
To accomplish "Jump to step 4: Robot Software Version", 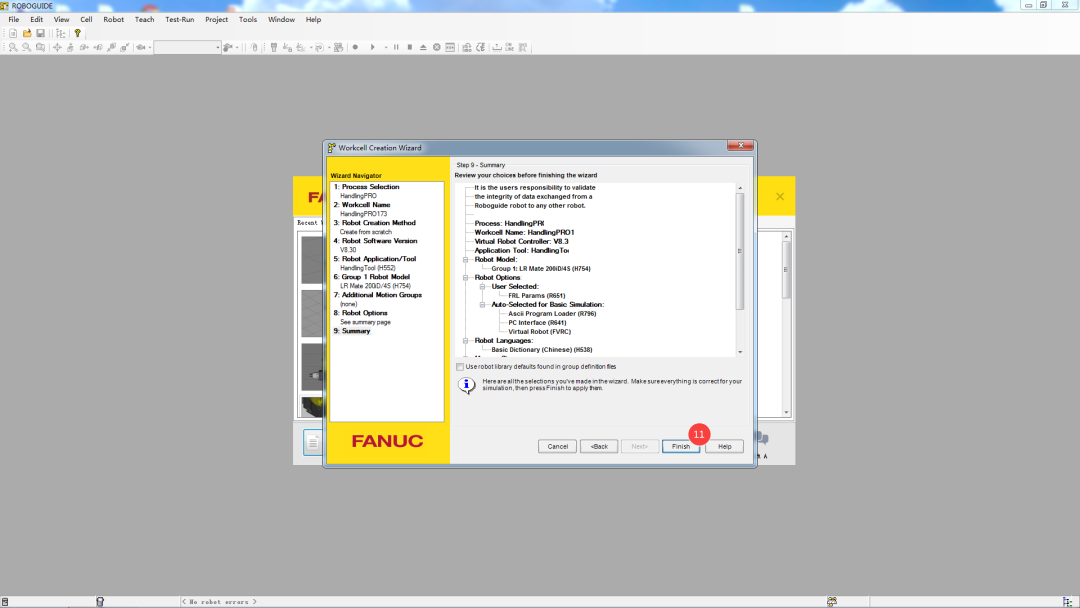I will [x=375, y=241].
